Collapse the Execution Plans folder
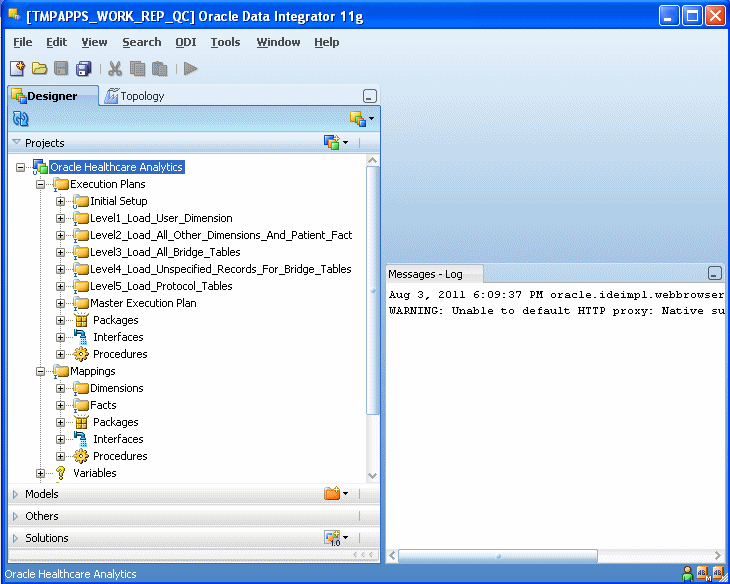 pos(41,184)
